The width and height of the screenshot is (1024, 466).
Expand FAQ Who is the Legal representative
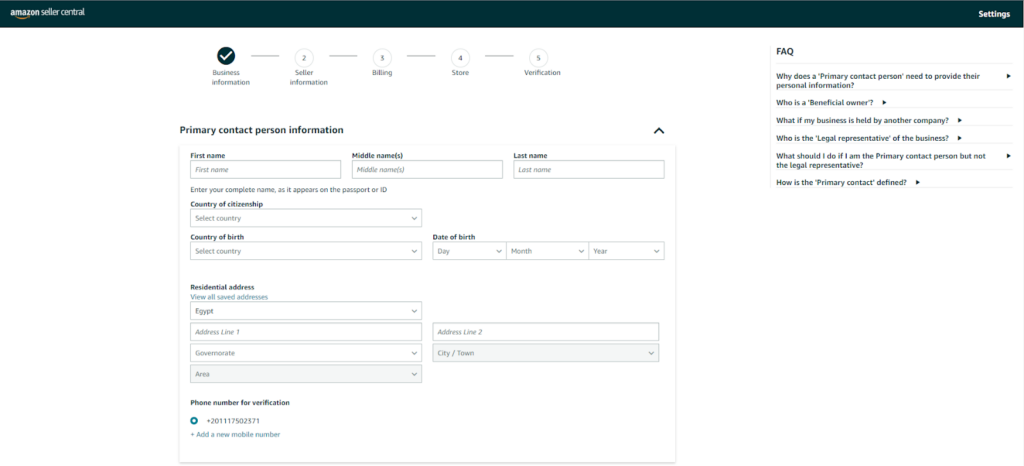[869, 138]
